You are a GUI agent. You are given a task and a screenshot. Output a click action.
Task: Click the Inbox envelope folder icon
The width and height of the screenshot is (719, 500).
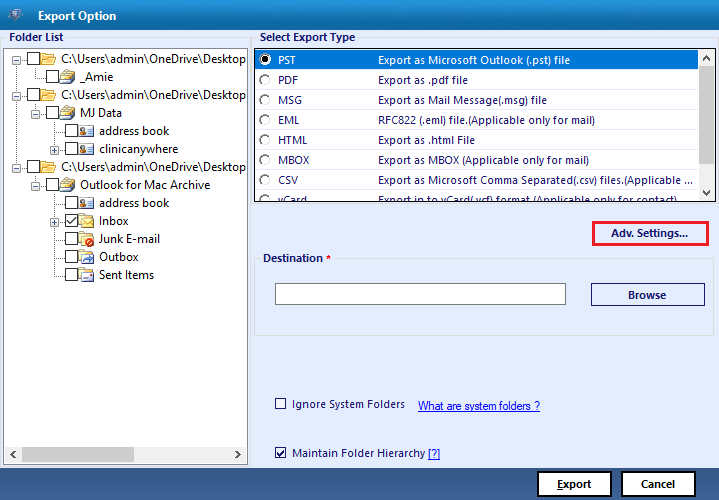[x=86, y=221]
